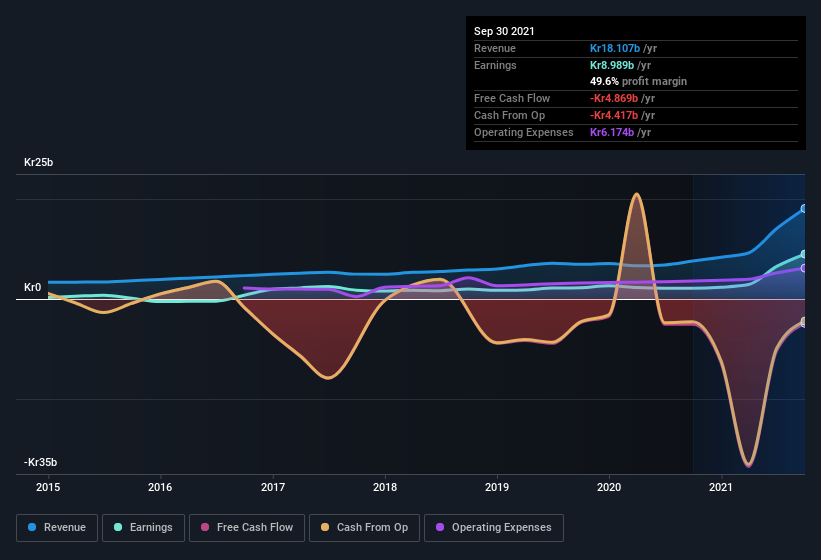Click the 2021 x-axis year label
Screen dimensions: 821x560
721,487
